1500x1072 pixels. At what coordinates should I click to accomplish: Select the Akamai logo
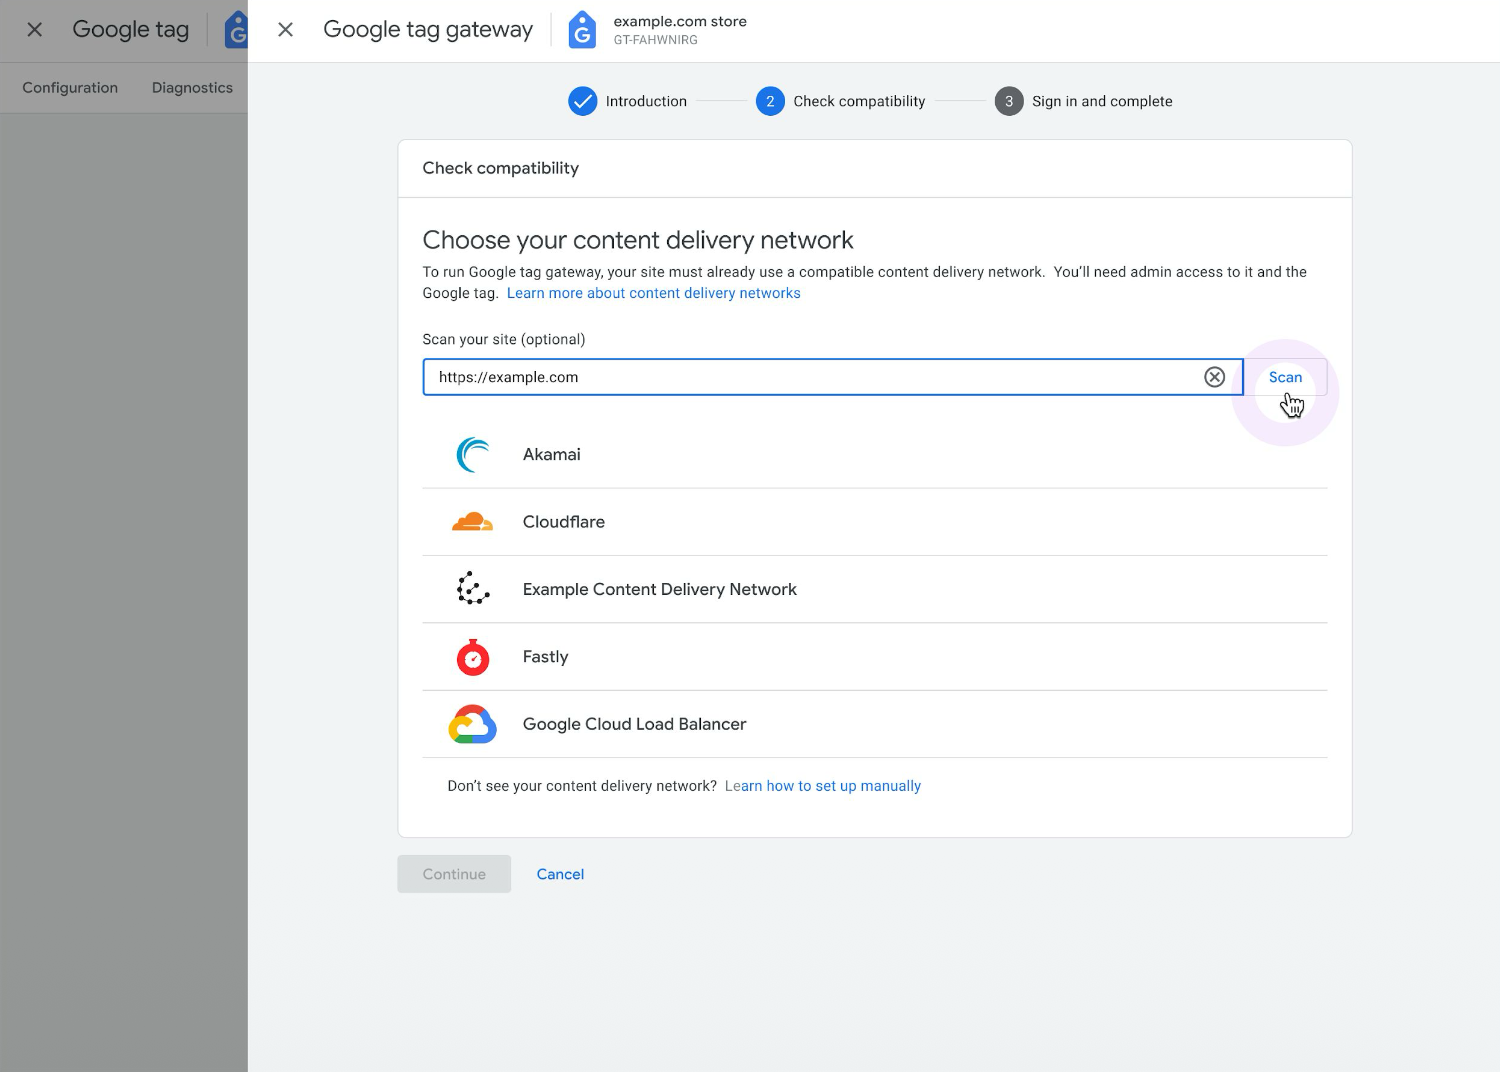point(472,454)
